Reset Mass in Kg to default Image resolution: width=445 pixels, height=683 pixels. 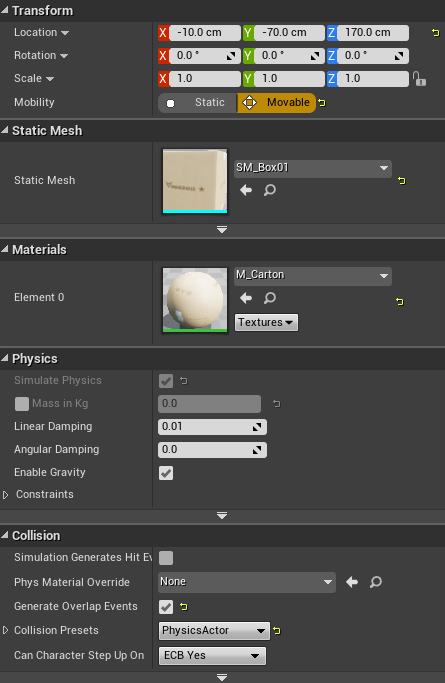(x=276, y=404)
